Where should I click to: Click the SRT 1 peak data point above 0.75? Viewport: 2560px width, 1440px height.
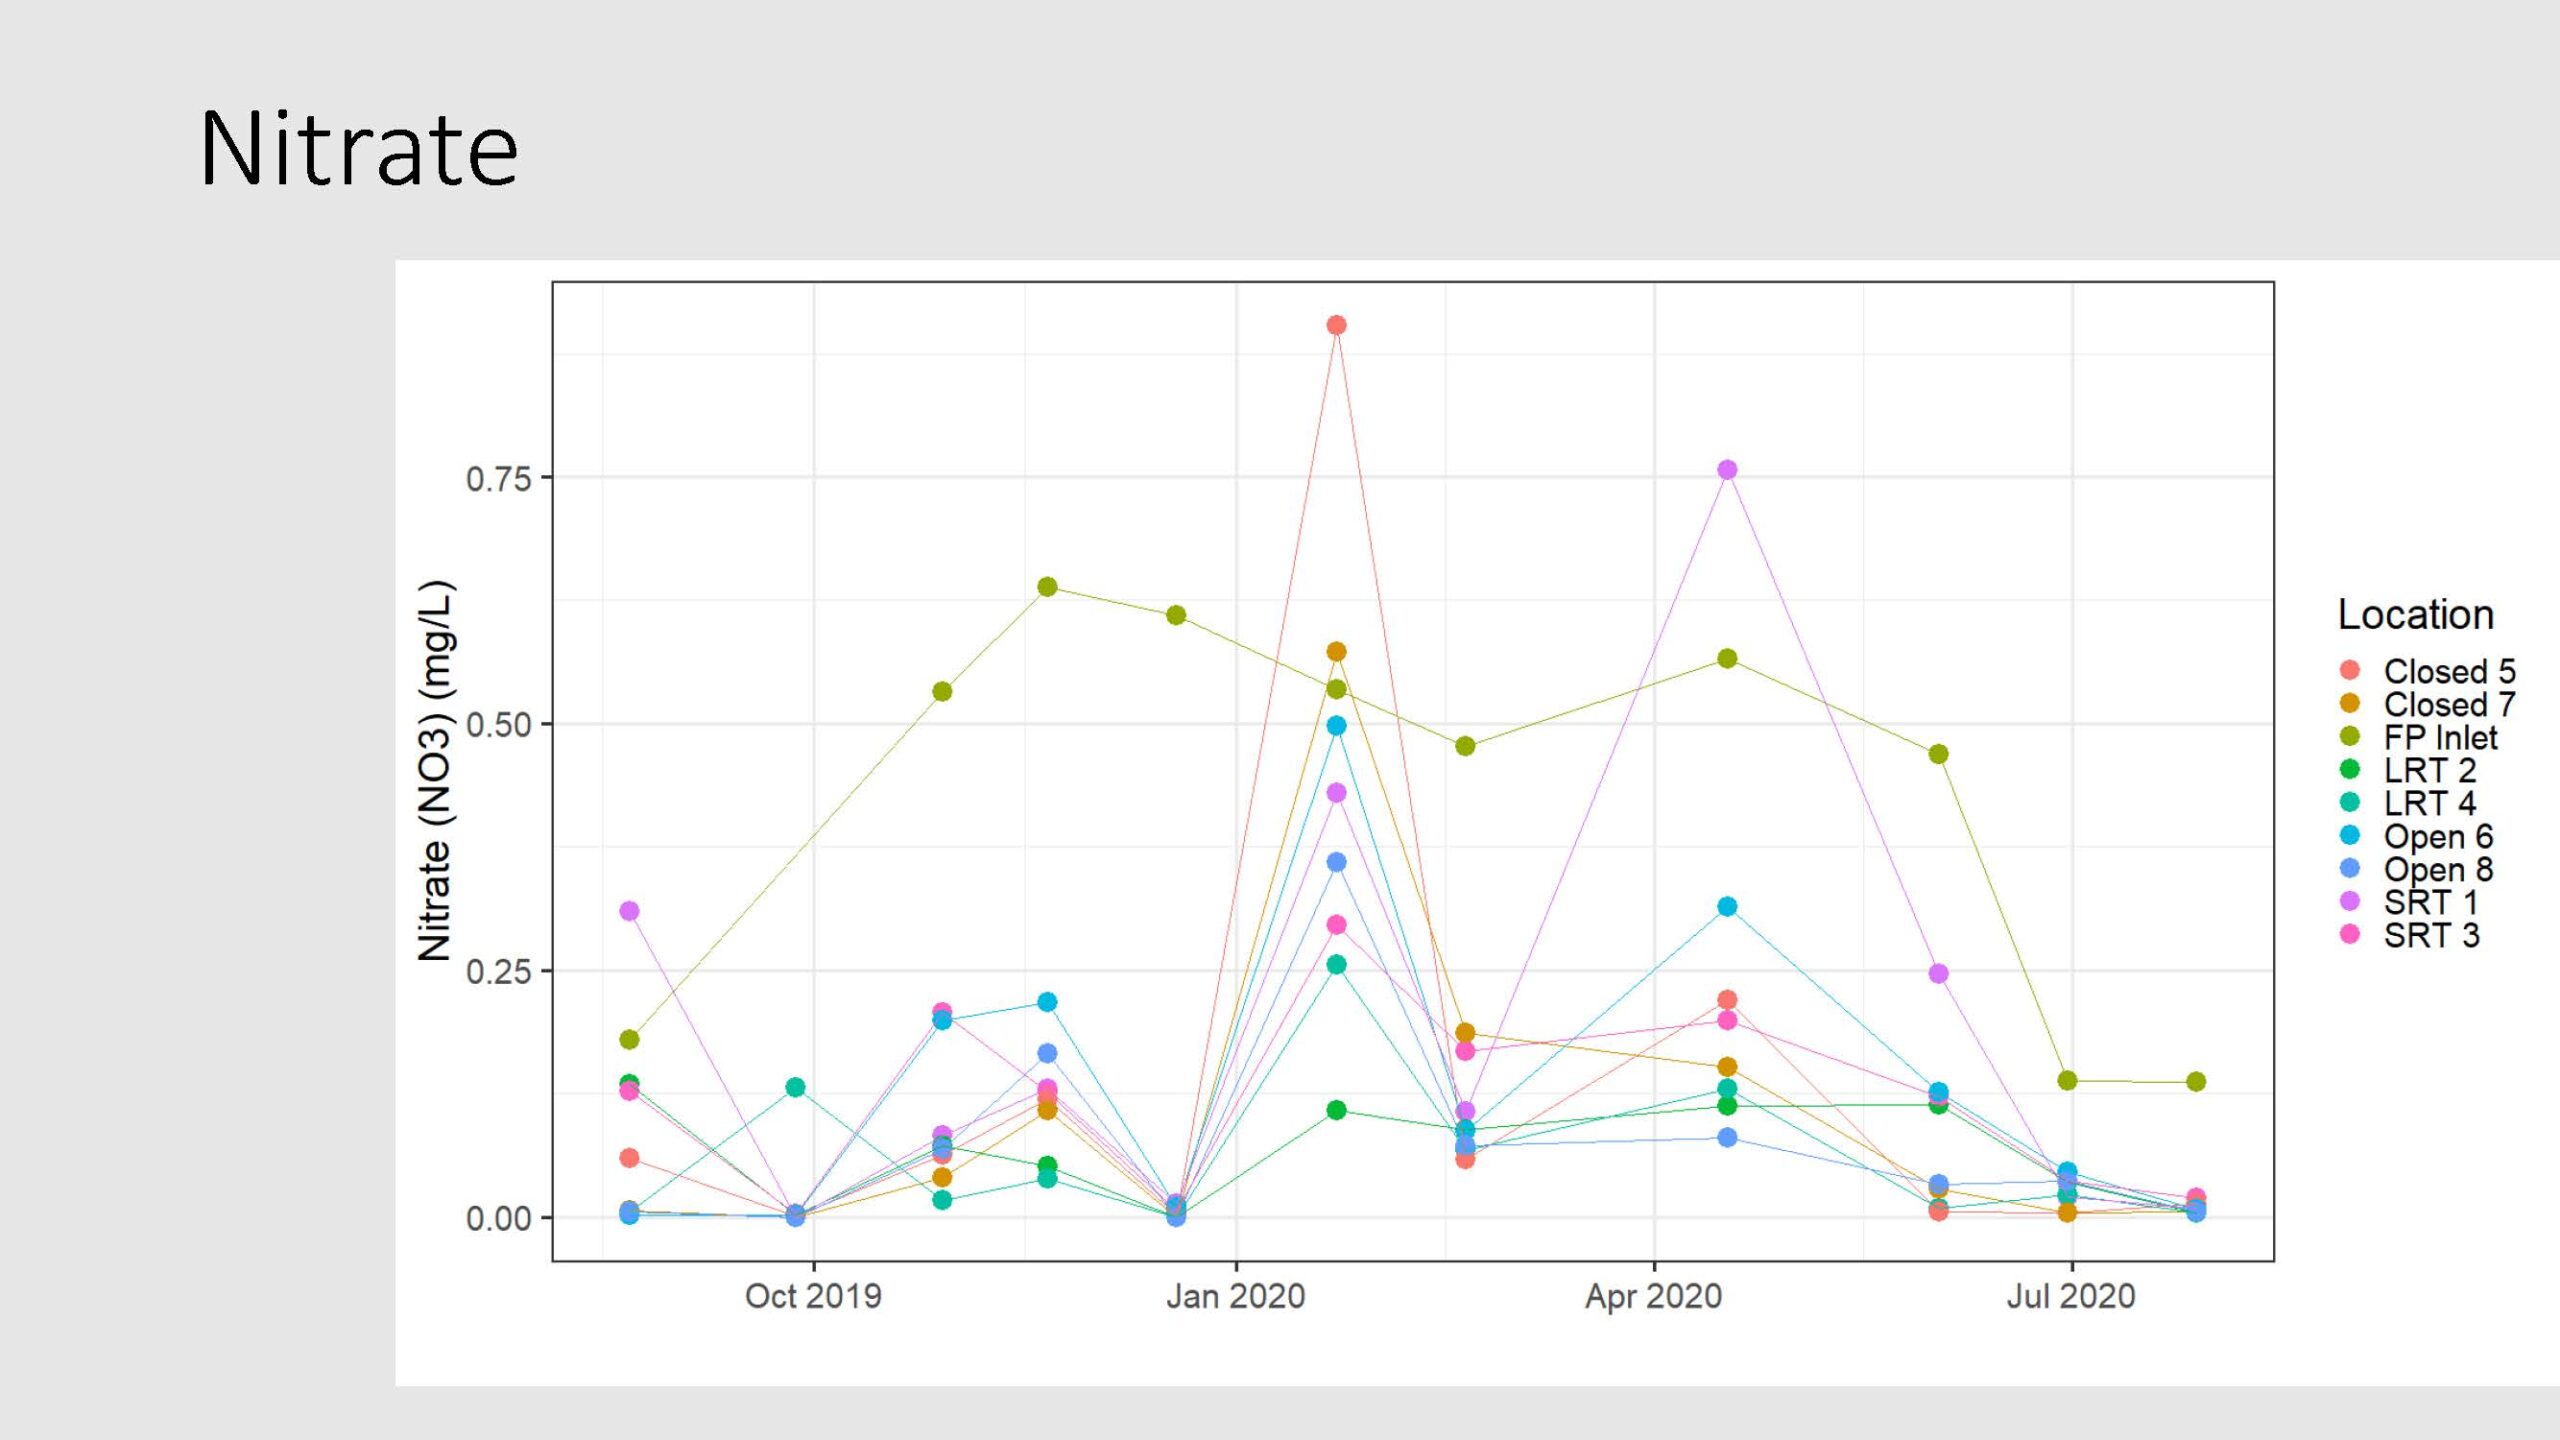1727,470
